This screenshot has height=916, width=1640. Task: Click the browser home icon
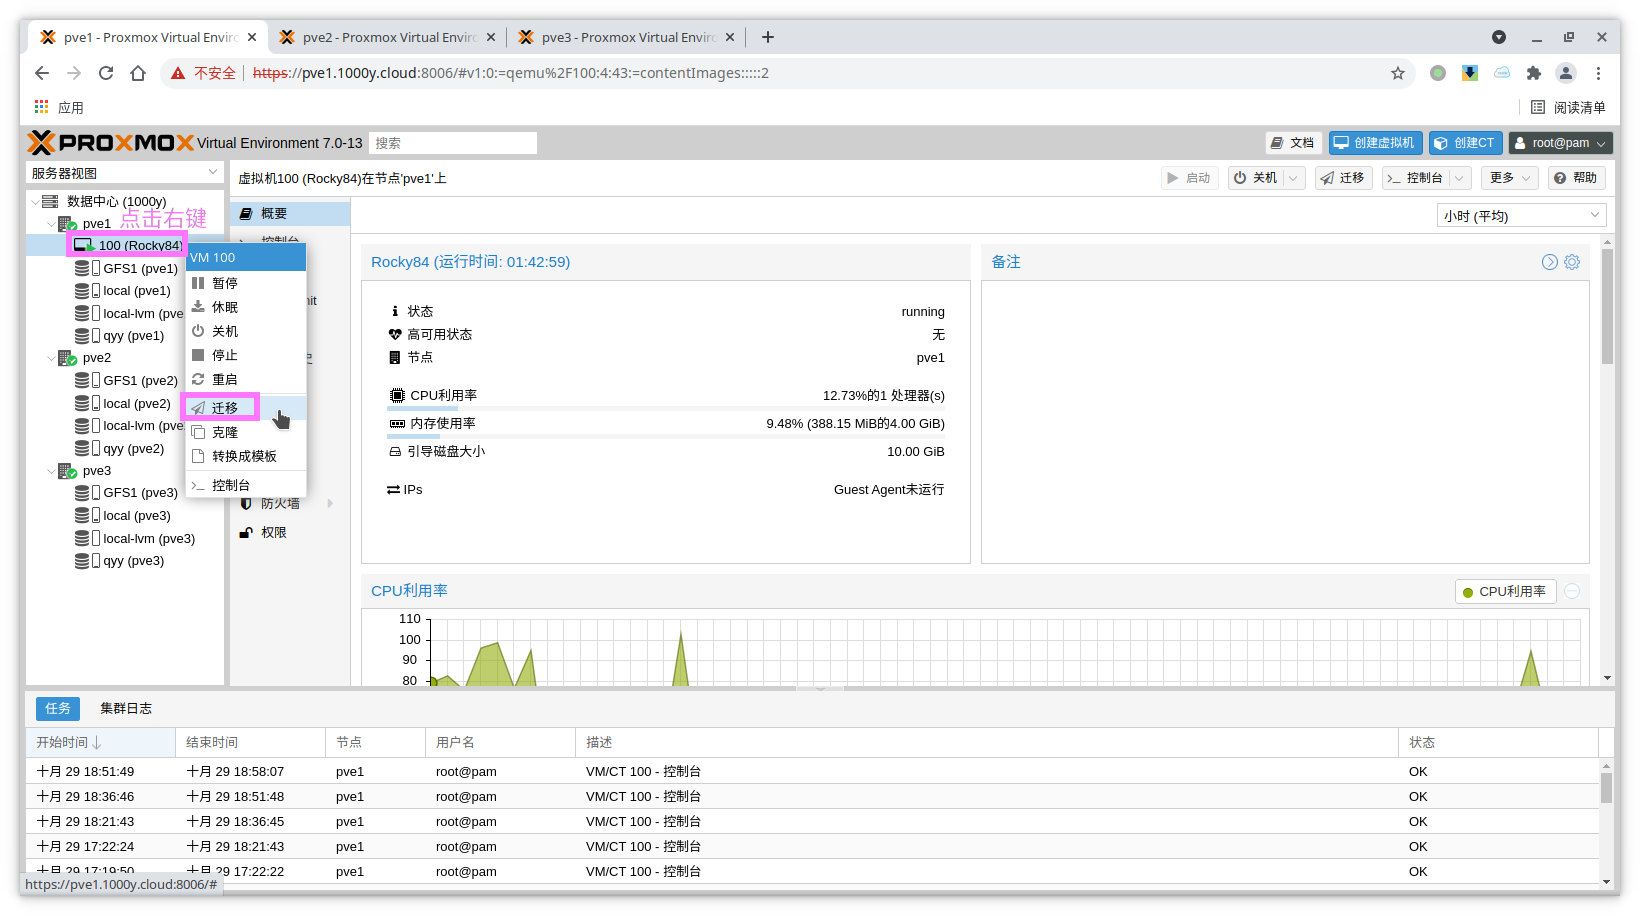point(138,73)
